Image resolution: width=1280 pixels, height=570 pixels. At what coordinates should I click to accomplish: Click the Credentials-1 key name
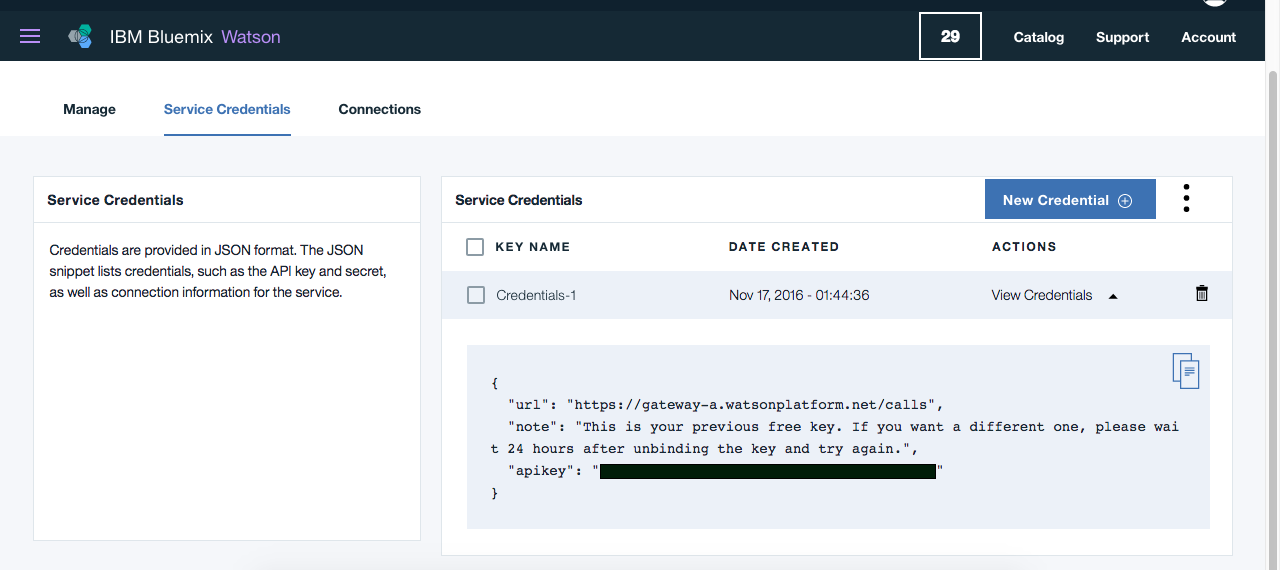pos(536,295)
